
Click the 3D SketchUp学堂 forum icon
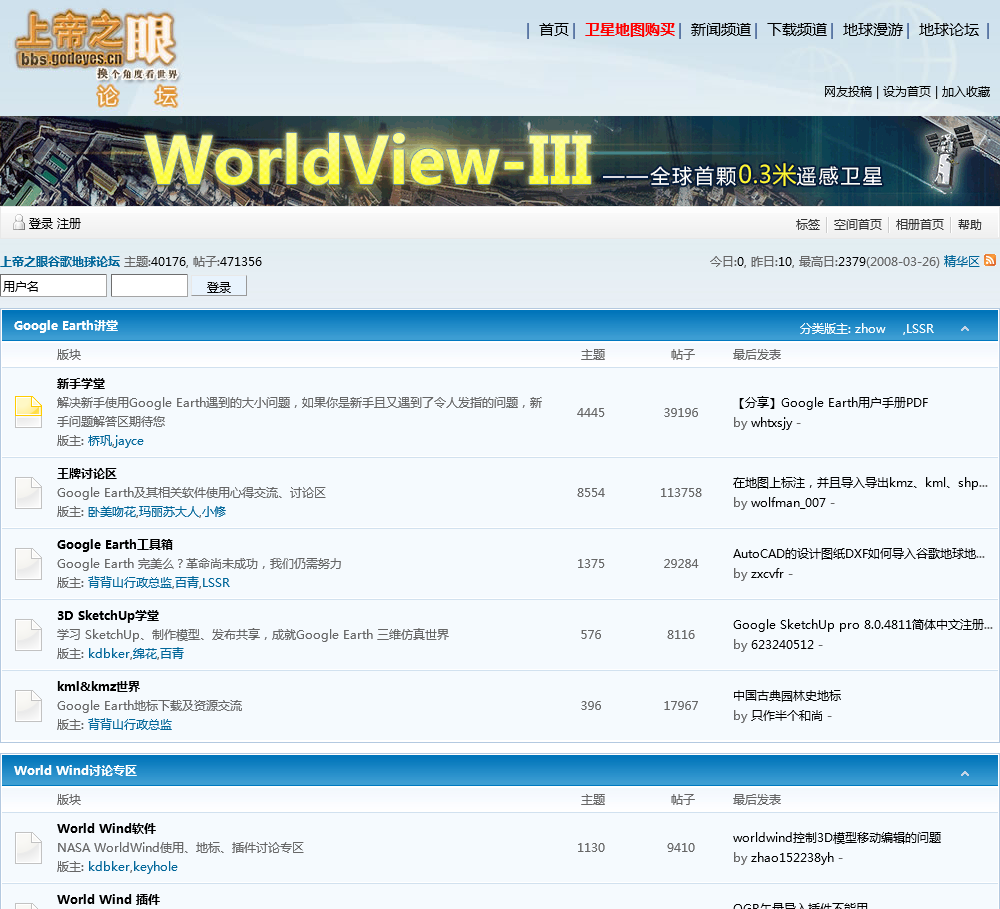tap(28, 635)
